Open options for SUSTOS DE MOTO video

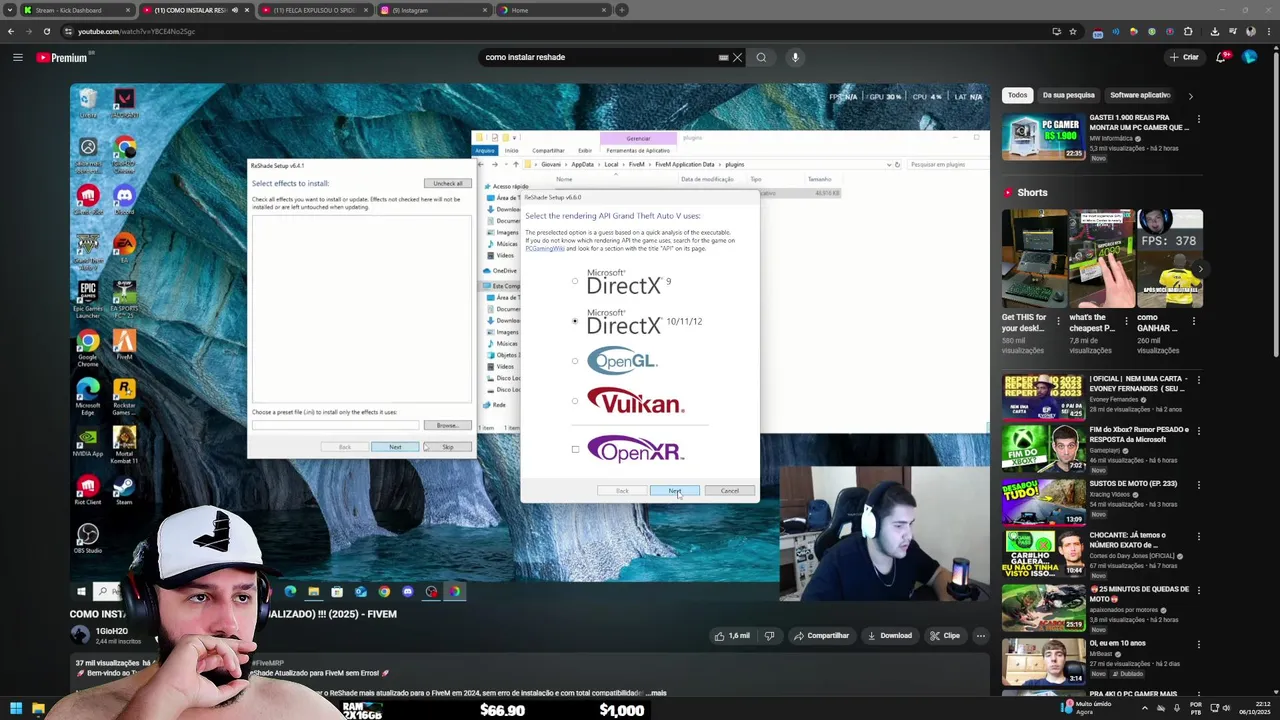[1198, 484]
